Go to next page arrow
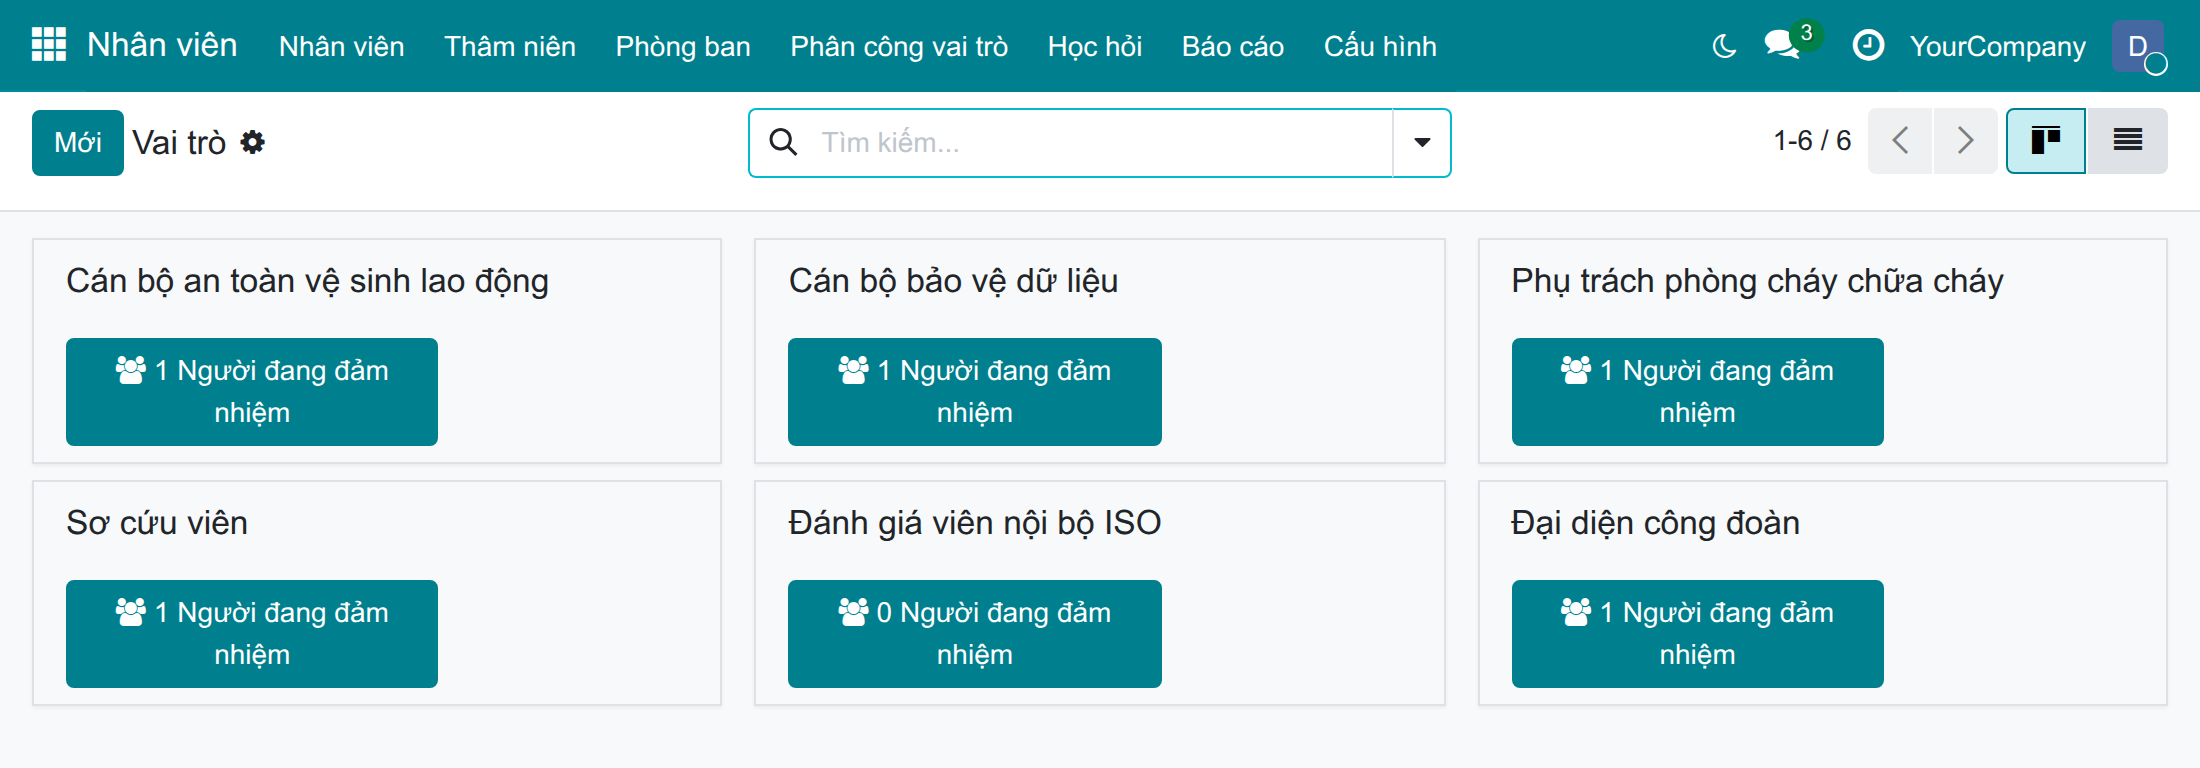This screenshot has height=768, width=2200. pos(1965,141)
